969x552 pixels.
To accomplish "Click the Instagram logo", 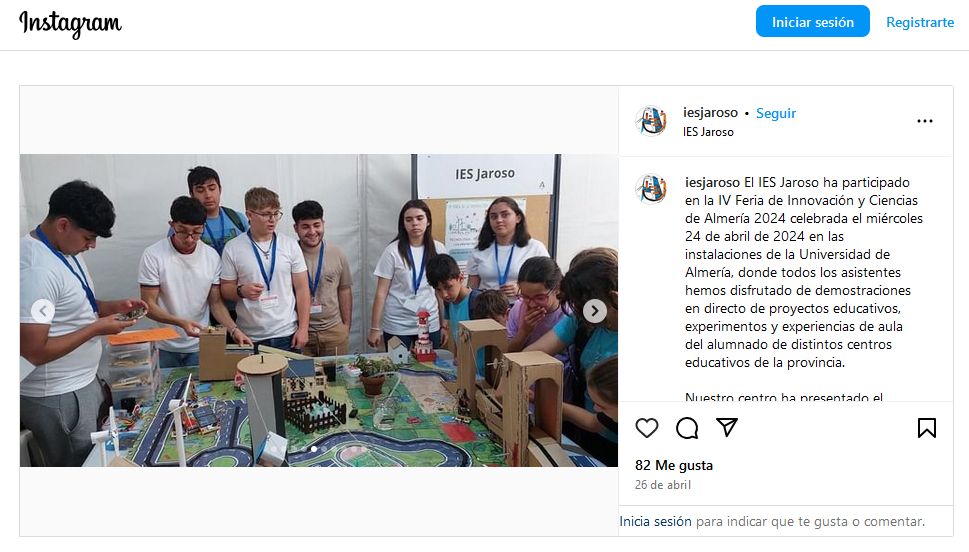I will coord(70,23).
